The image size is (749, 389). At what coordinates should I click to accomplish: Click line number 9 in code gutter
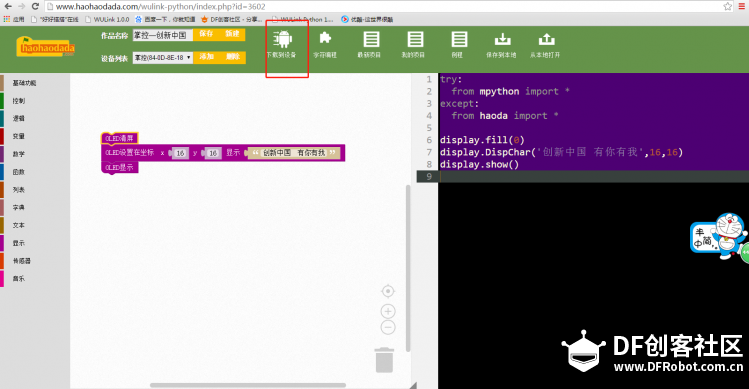tap(429, 177)
